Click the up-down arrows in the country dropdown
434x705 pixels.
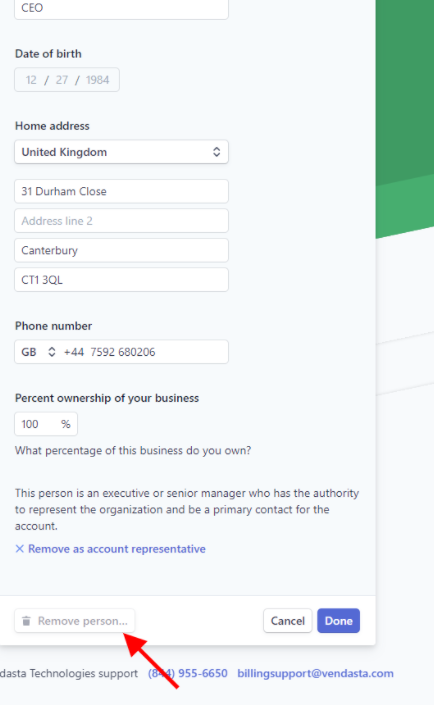[216, 152]
